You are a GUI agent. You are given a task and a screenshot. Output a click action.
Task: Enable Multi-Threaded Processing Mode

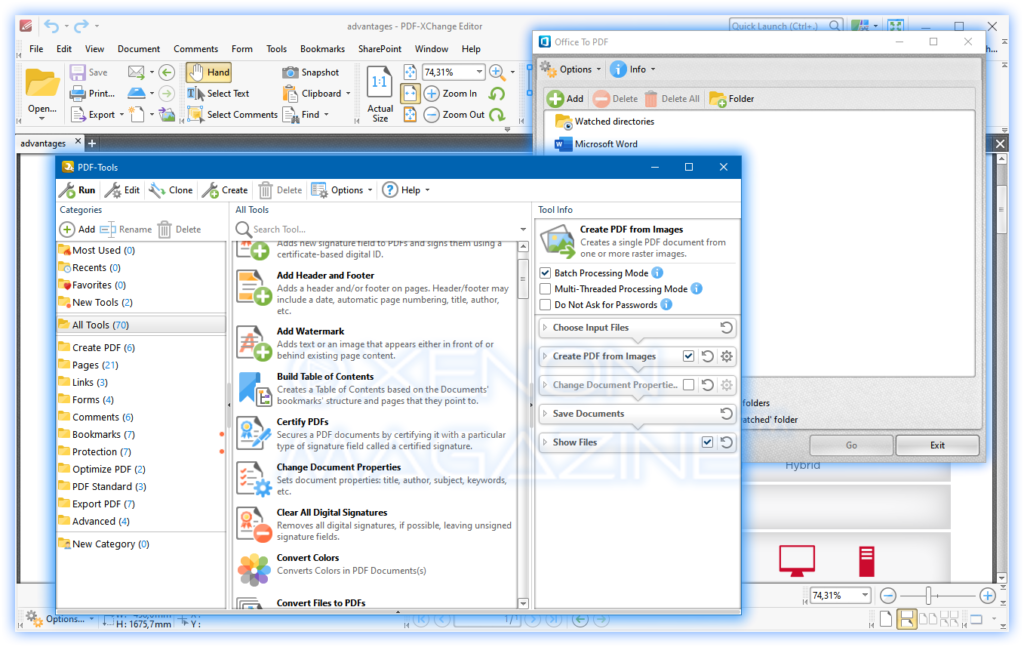point(543,289)
